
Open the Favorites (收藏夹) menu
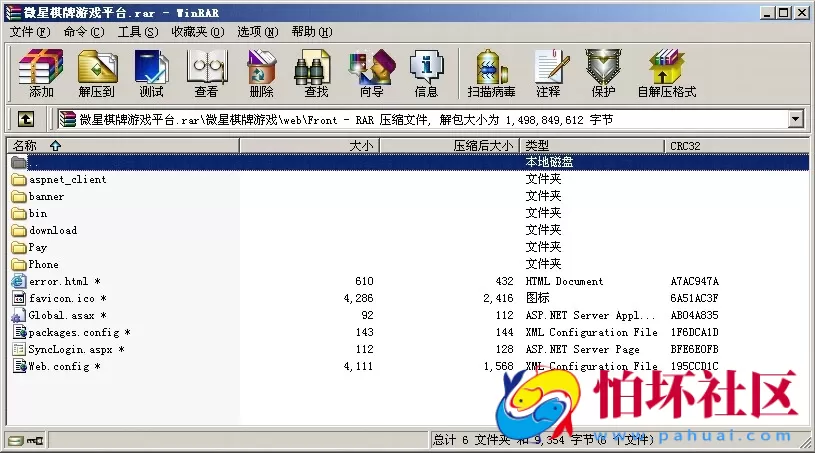click(x=198, y=32)
